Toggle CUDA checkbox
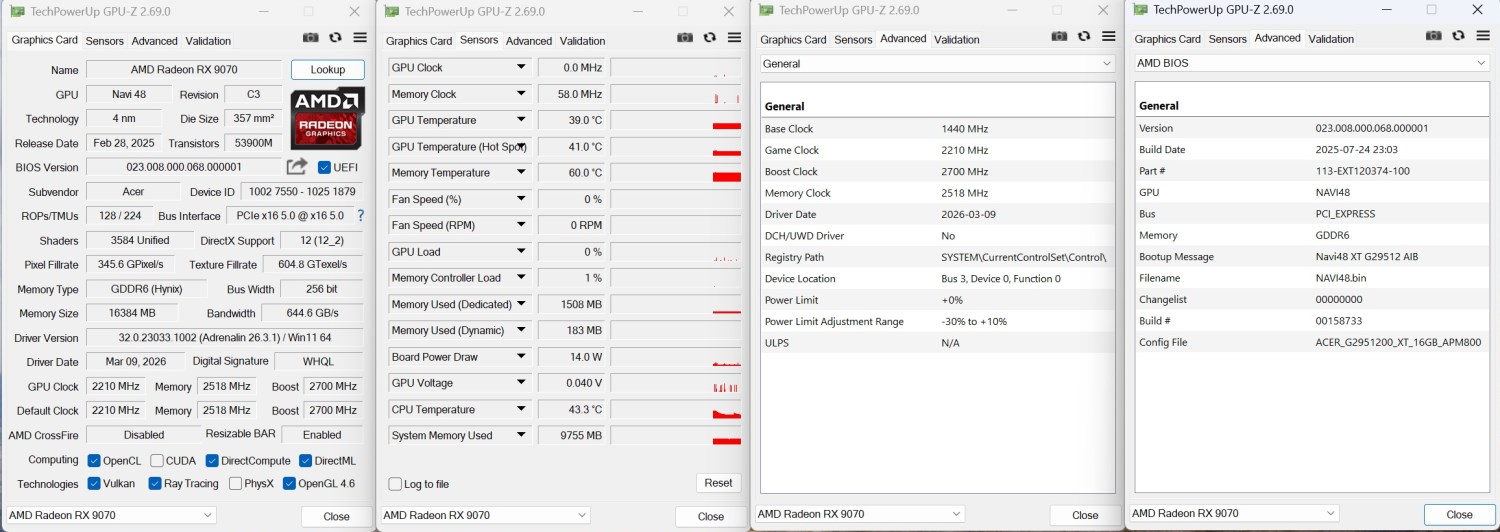 click(158, 461)
